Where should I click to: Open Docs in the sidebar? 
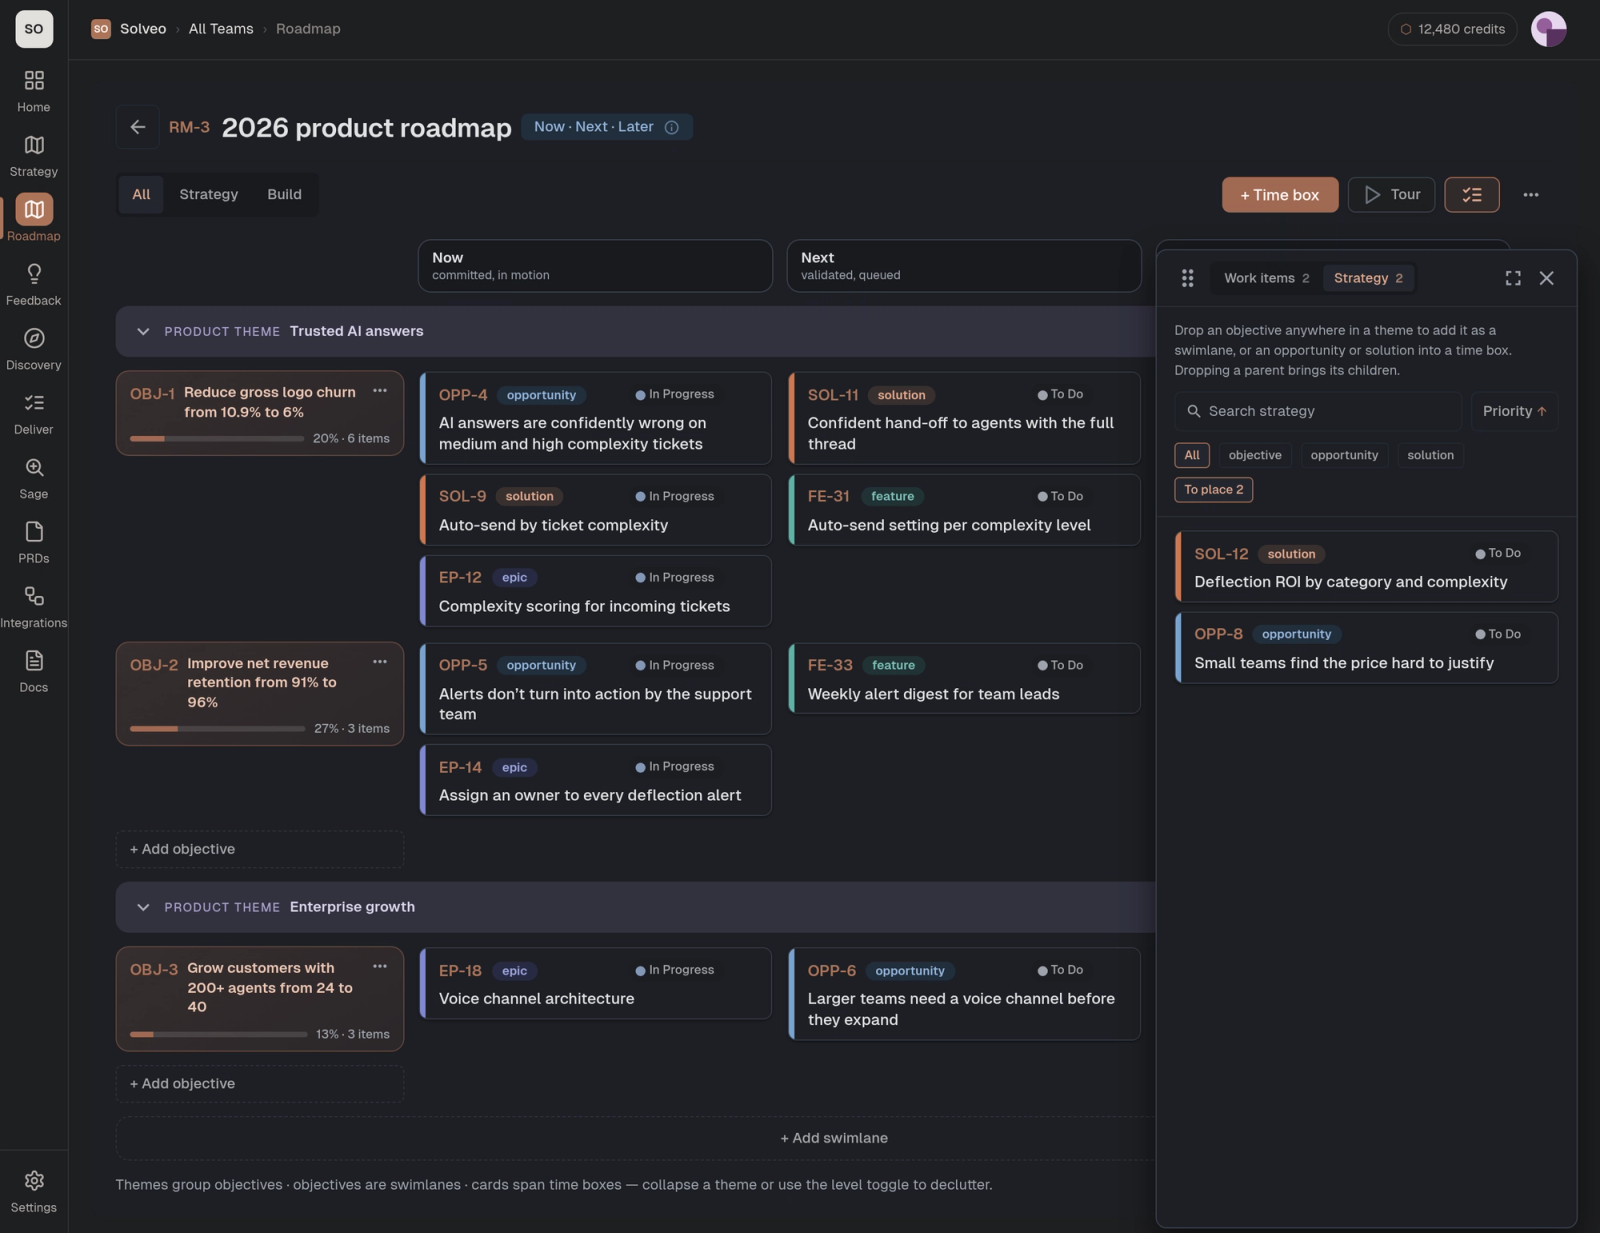[x=34, y=672]
